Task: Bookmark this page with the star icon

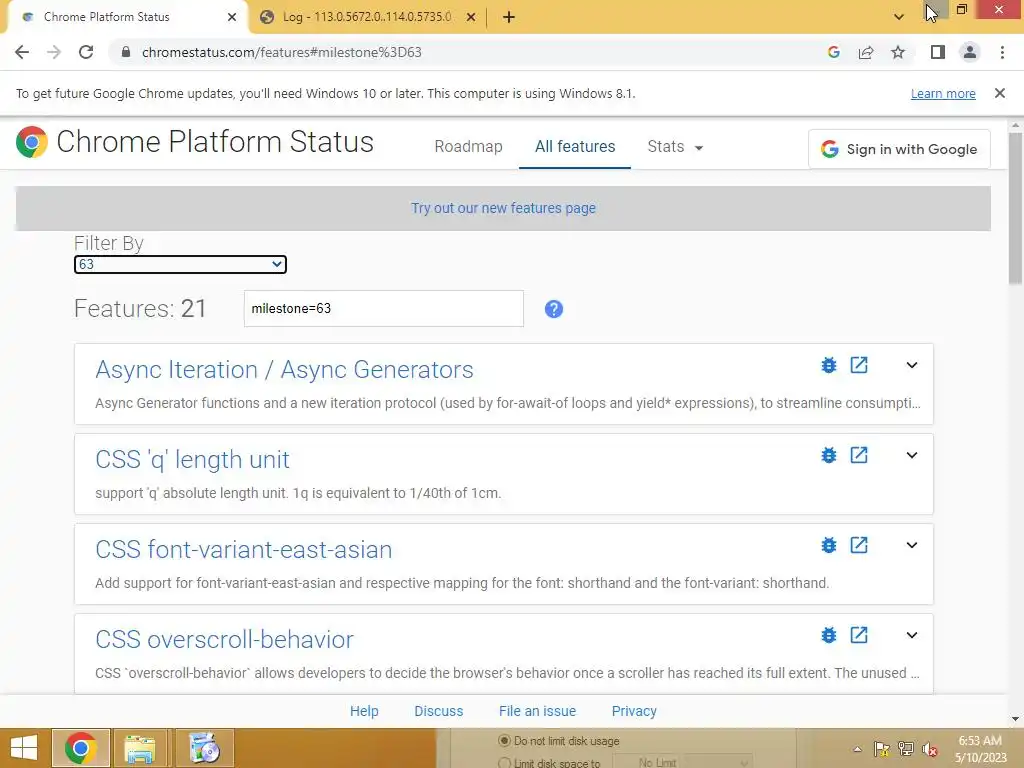Action: pyautogui.click(x=898, y=52)
